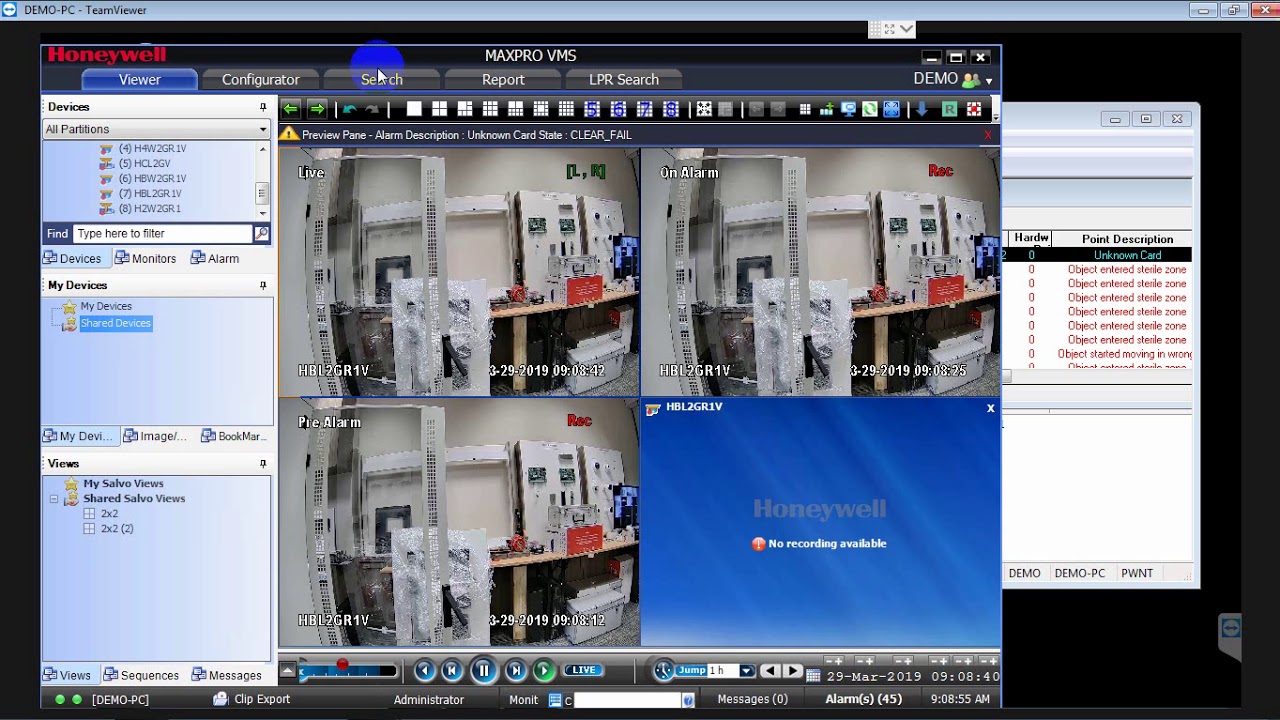Click the Type here to filter field
This screenshot has height=720, width=1280.
pos(163,233)
